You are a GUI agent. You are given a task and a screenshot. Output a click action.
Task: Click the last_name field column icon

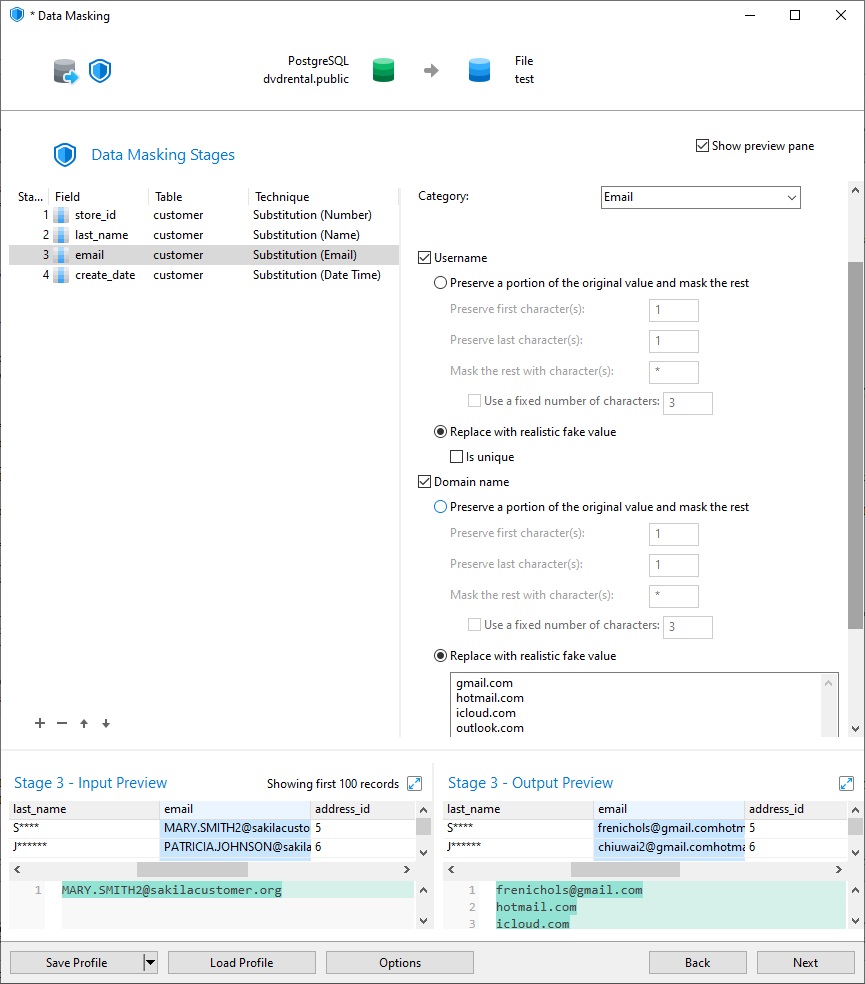61,235
